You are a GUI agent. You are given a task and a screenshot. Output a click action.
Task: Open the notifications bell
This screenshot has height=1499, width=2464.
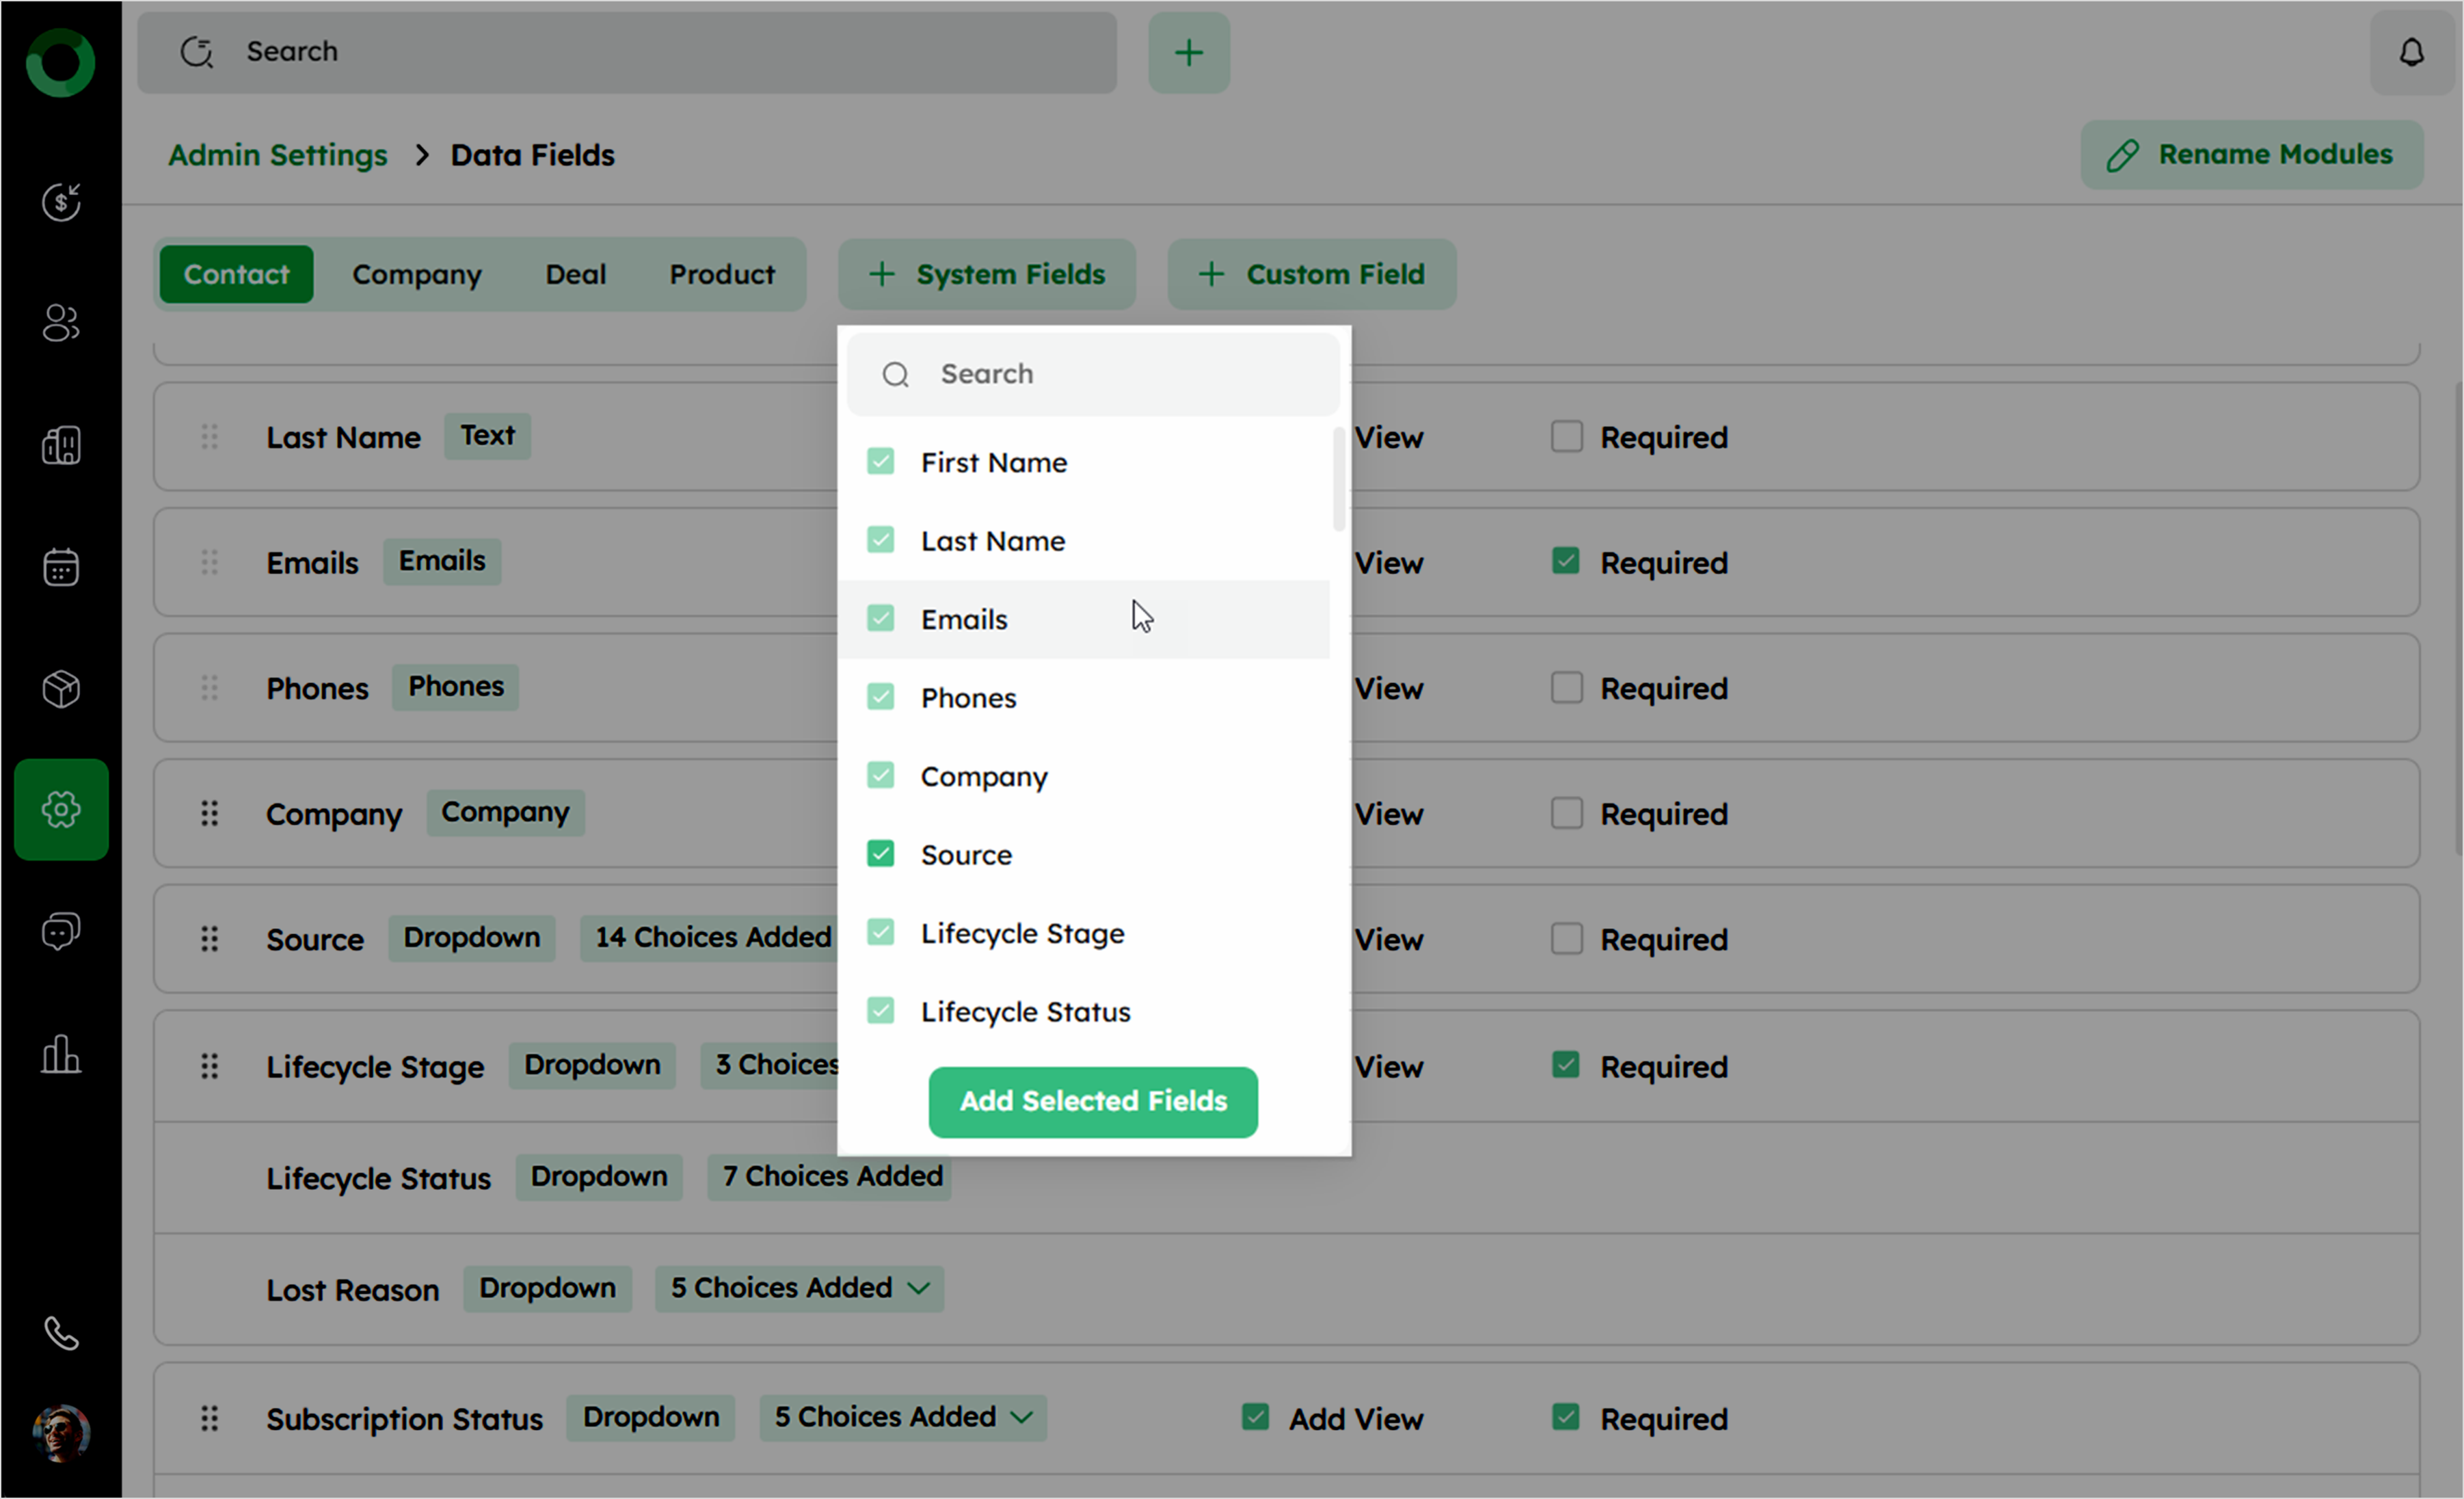click(x=2411, y=52)
